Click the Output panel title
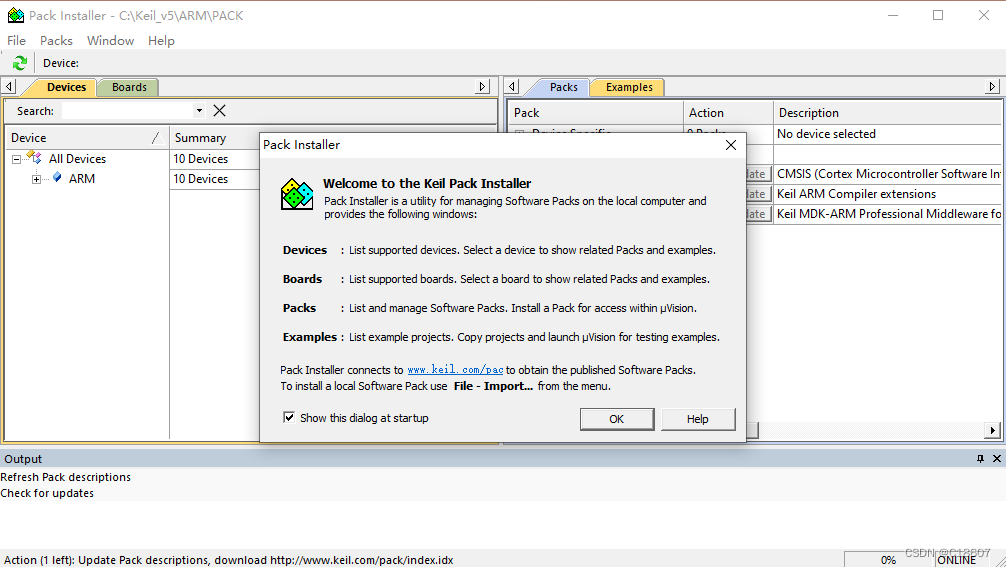Screen dimensions: 1006x567 click(x=23, y=459)
